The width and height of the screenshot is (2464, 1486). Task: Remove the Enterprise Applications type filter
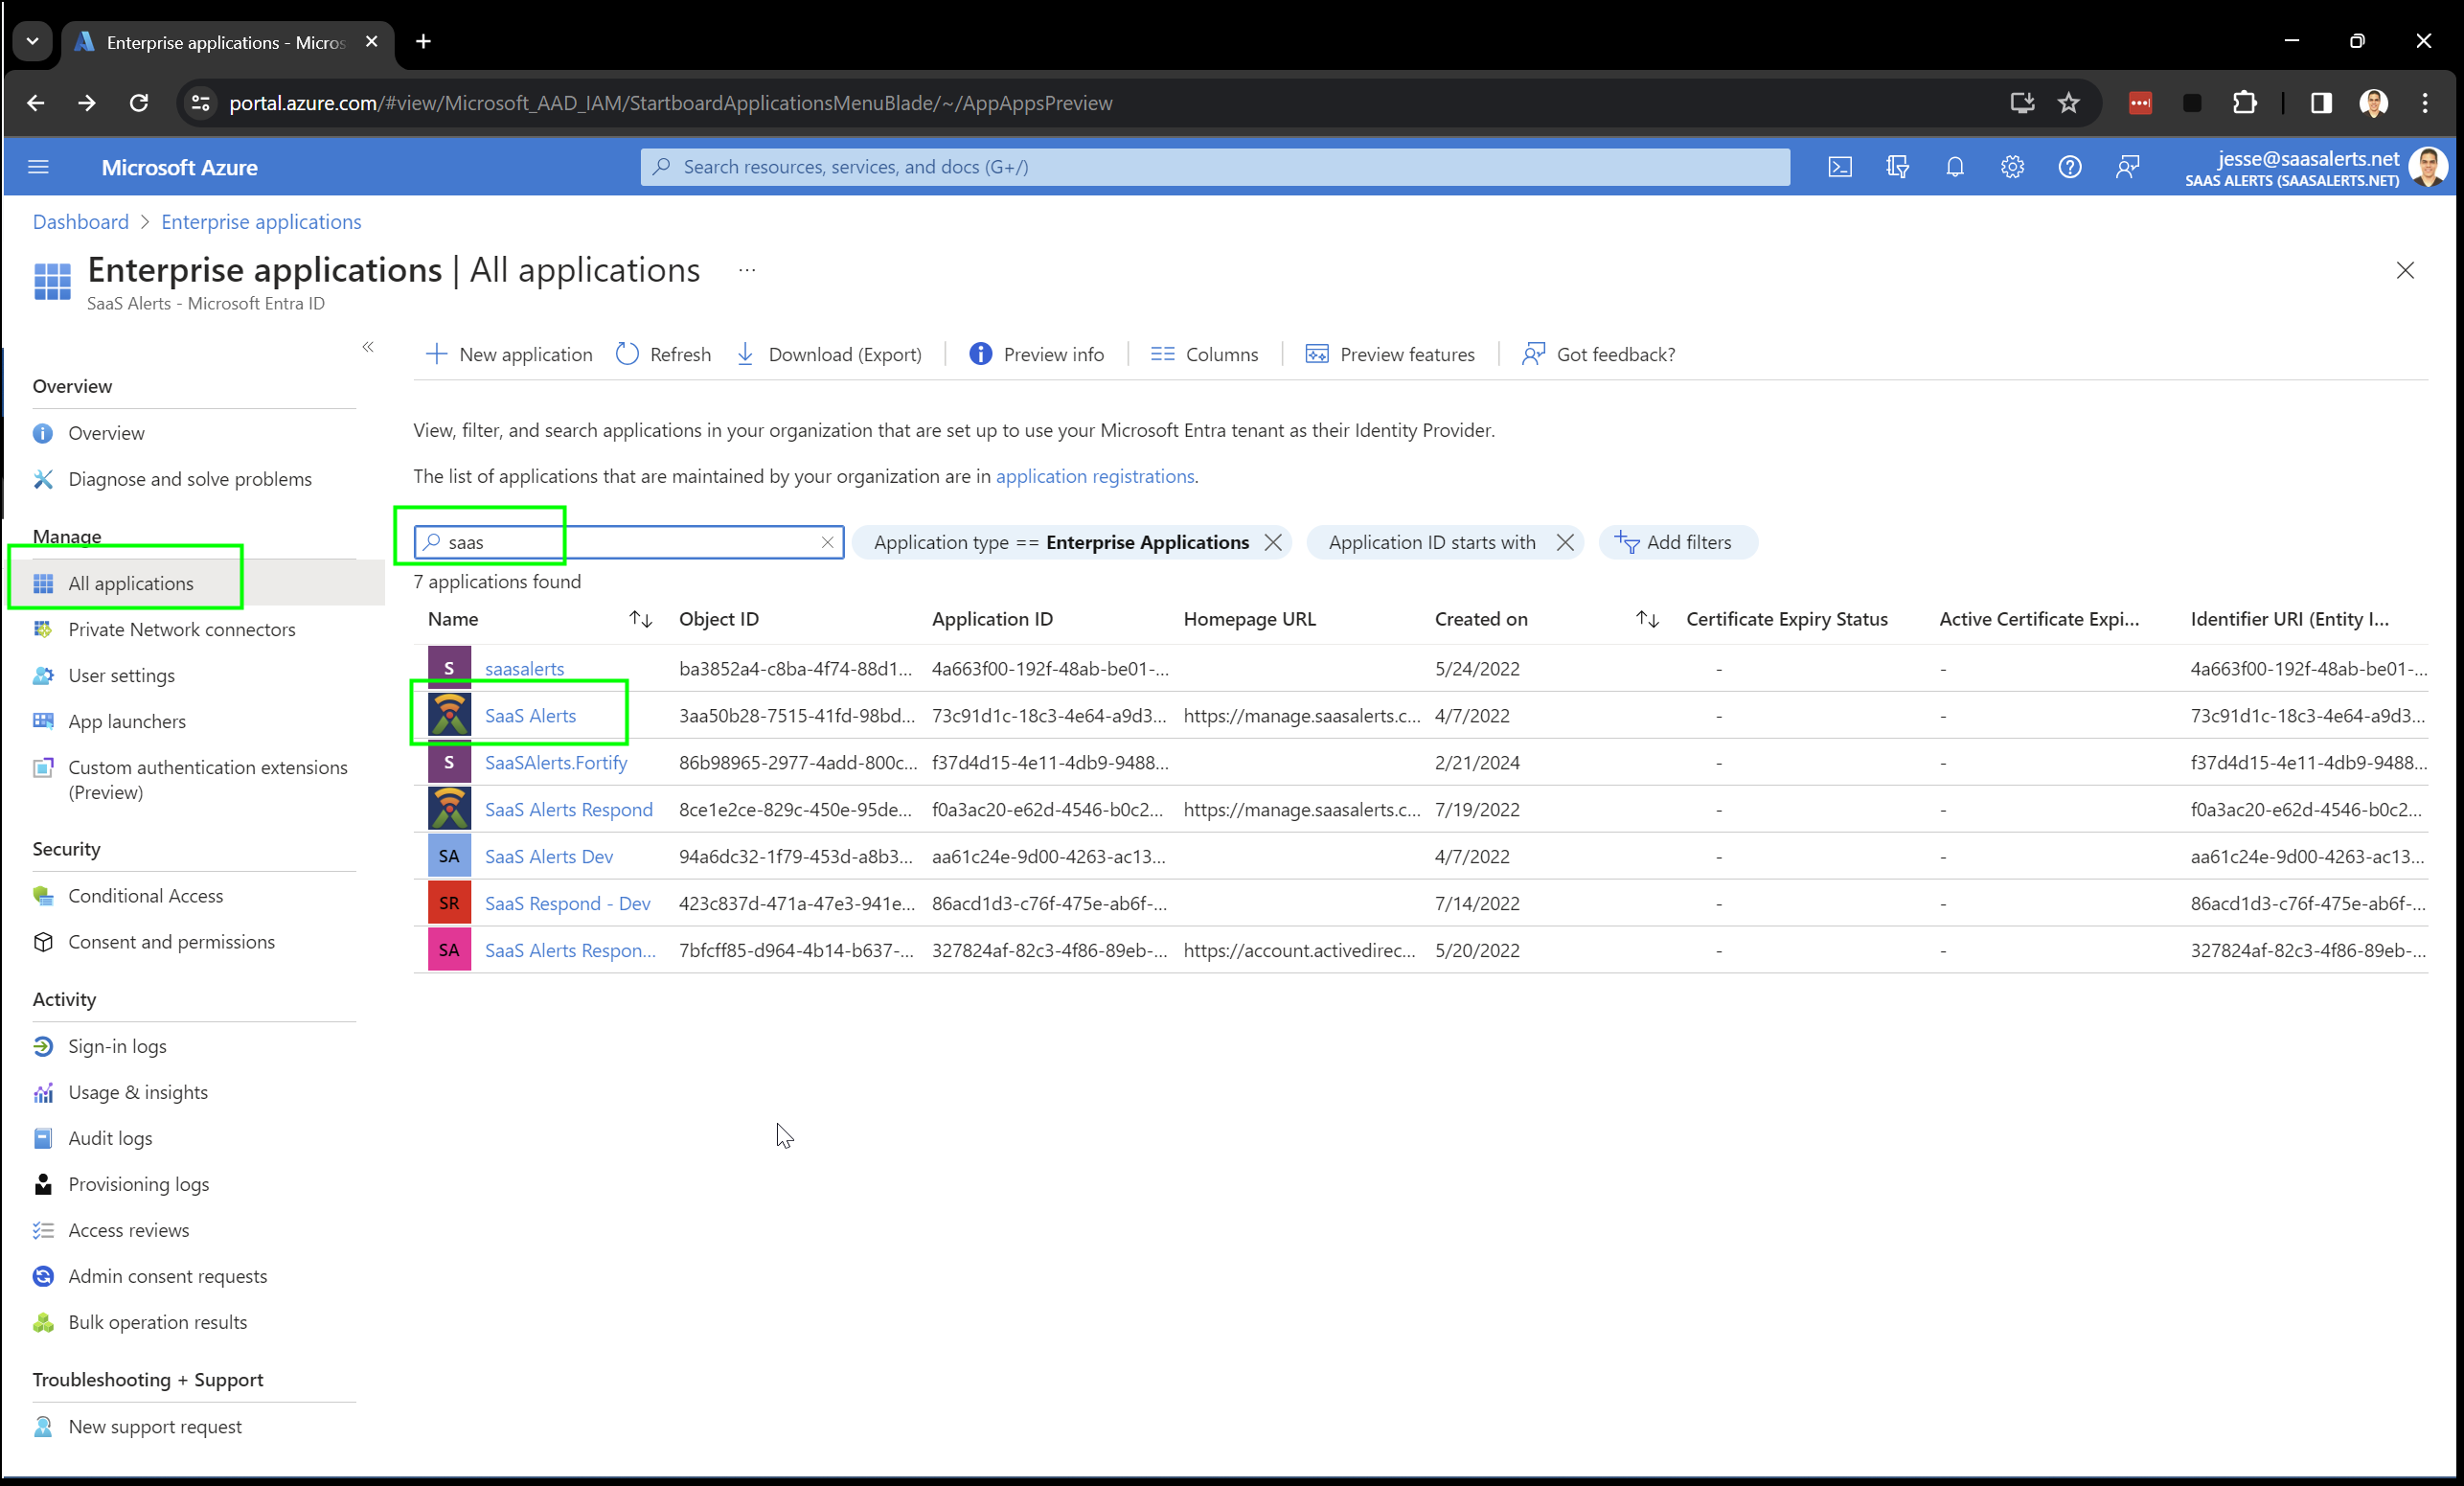pos(1273,542)
